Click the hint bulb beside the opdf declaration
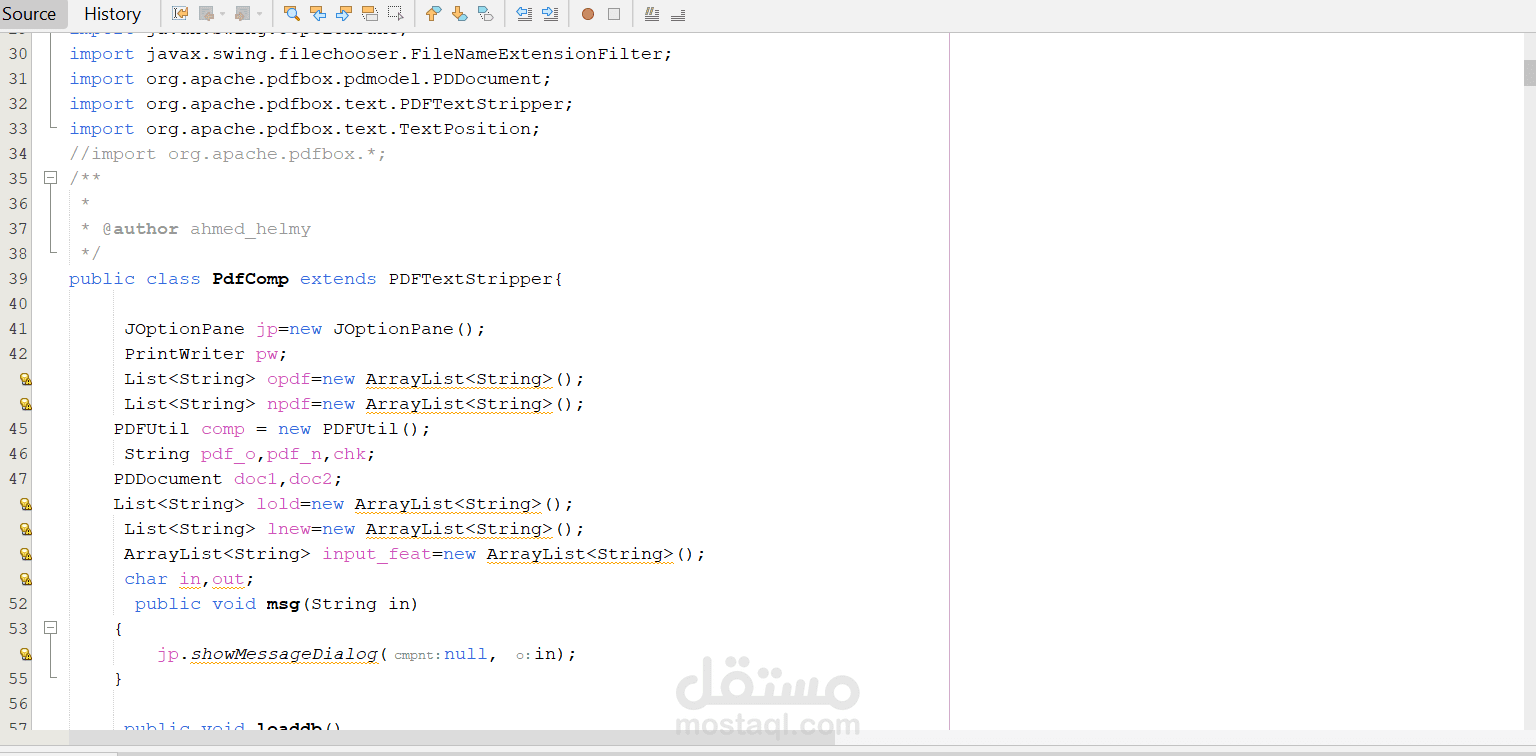The width and height of the screenshot is (1536, 756). (x=25, y=379)
